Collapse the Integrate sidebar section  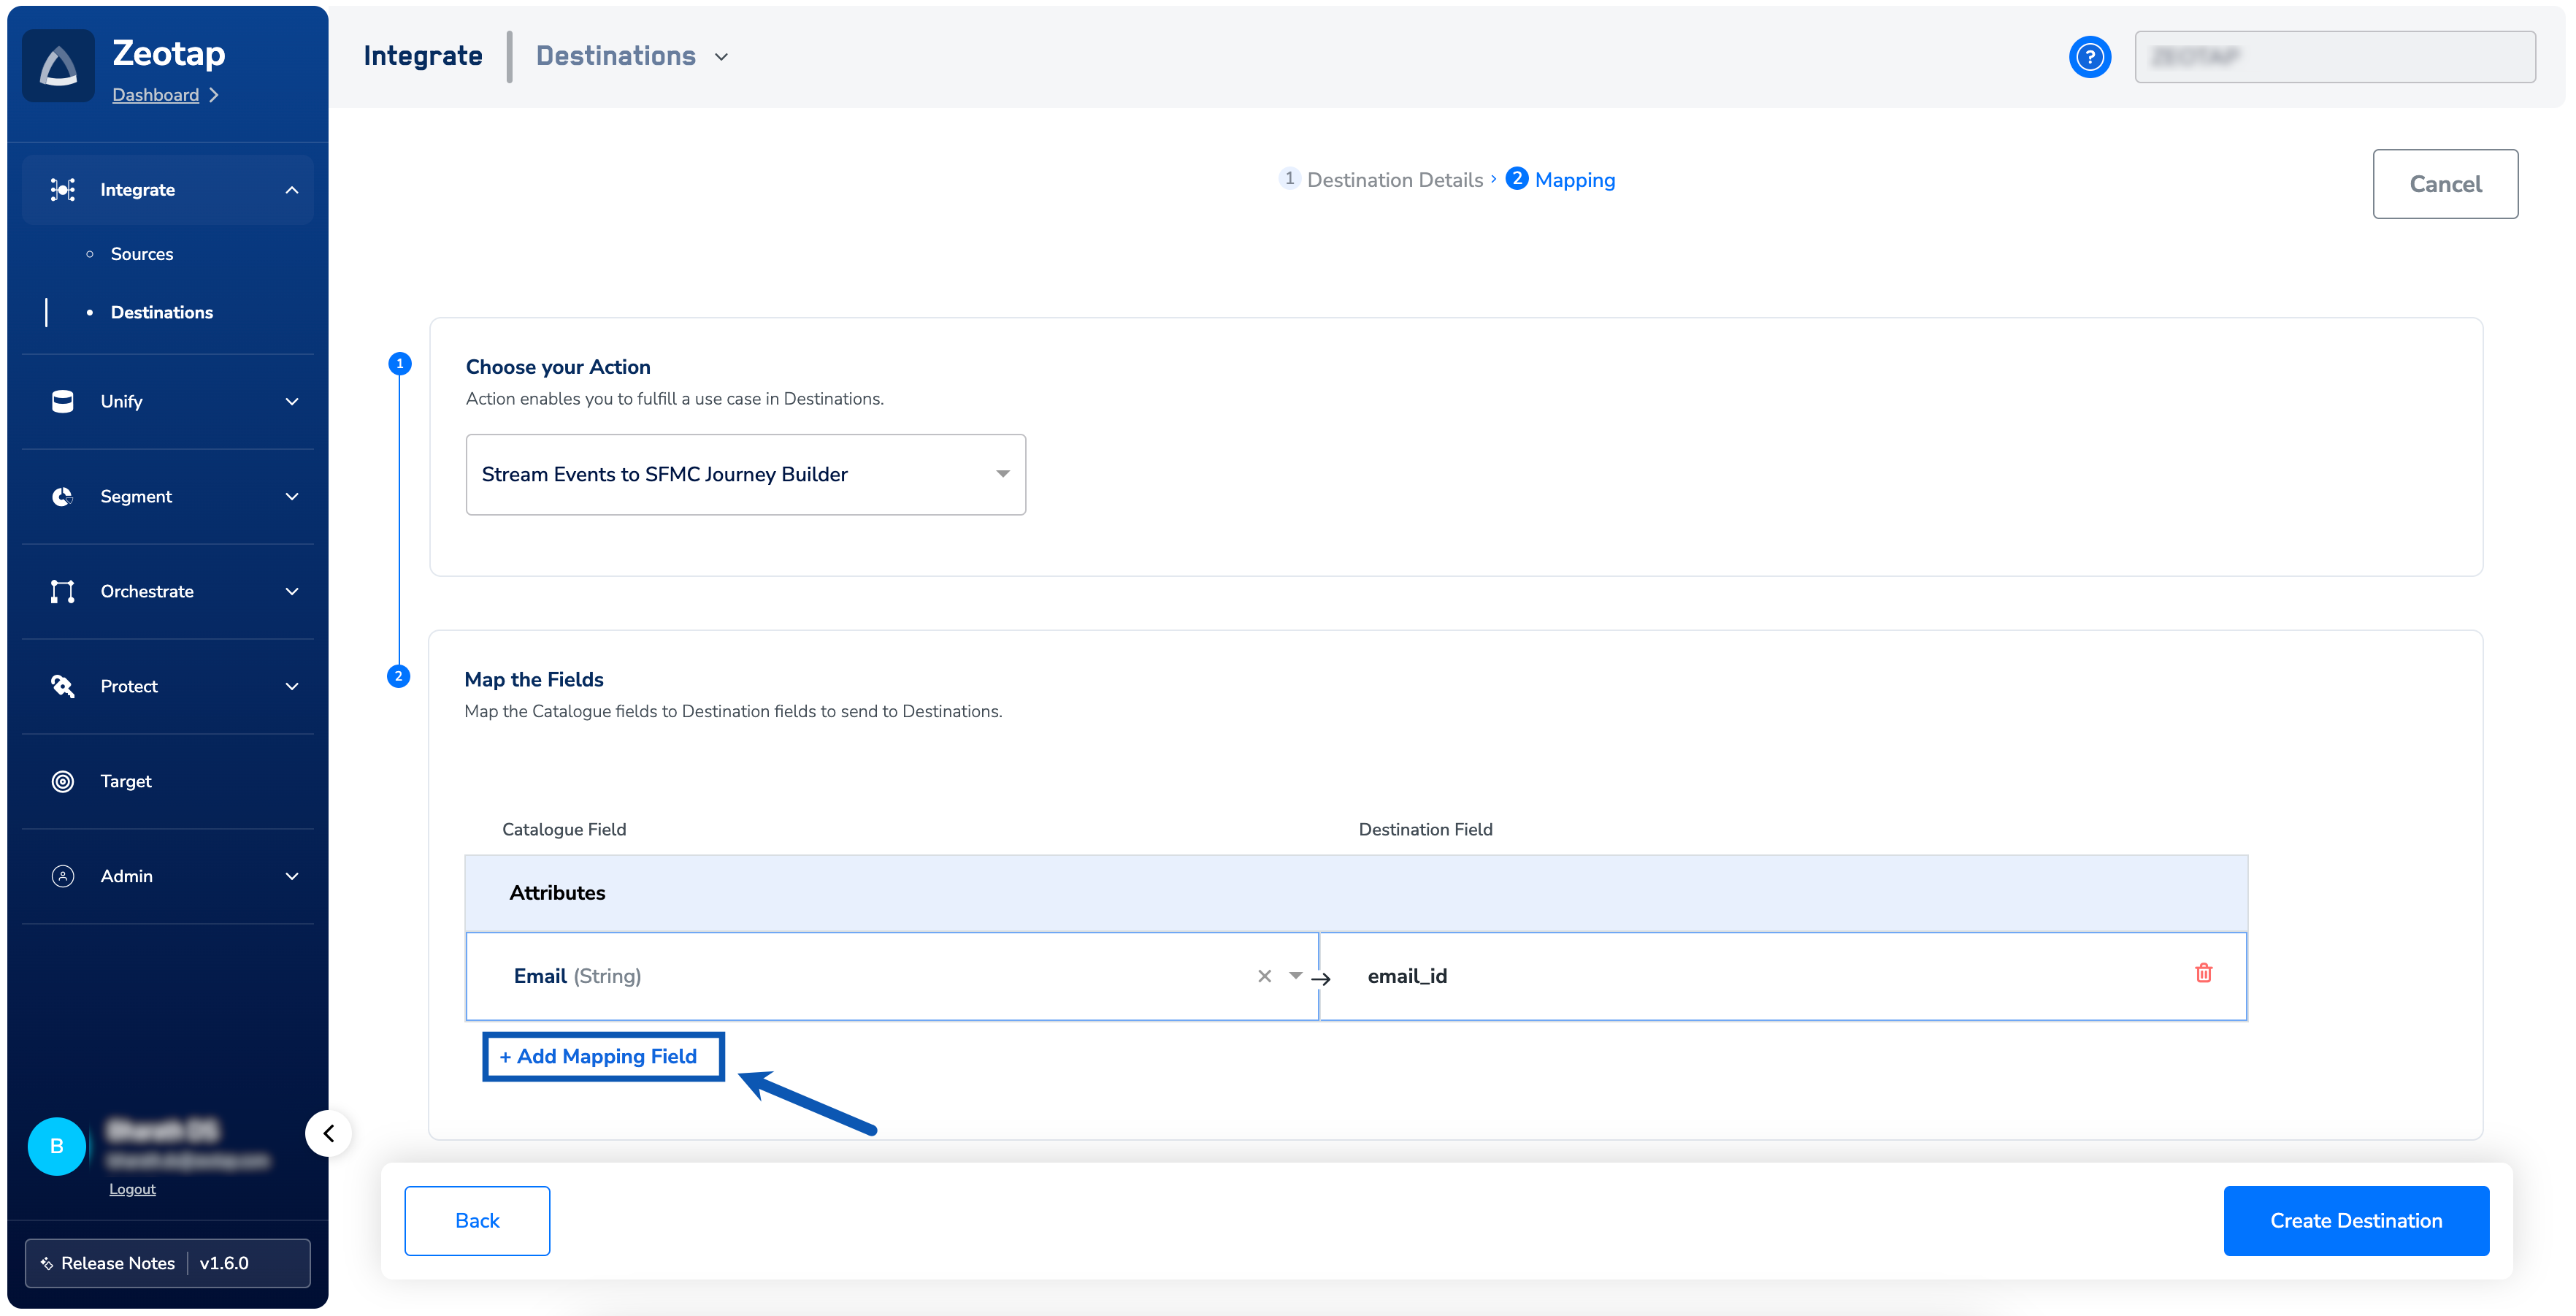point(292,190)
